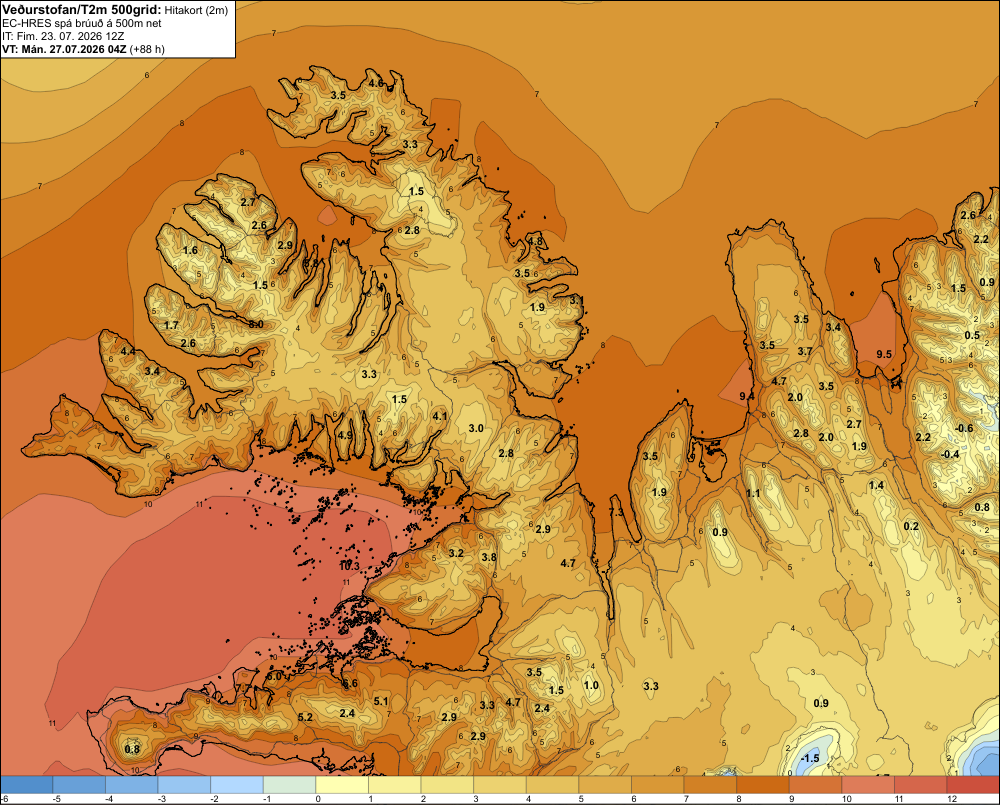This screenshot has width=1000, height=805.
Task: Click the '-6' tick label on the colour scale
Action: [x=4, y=799]
